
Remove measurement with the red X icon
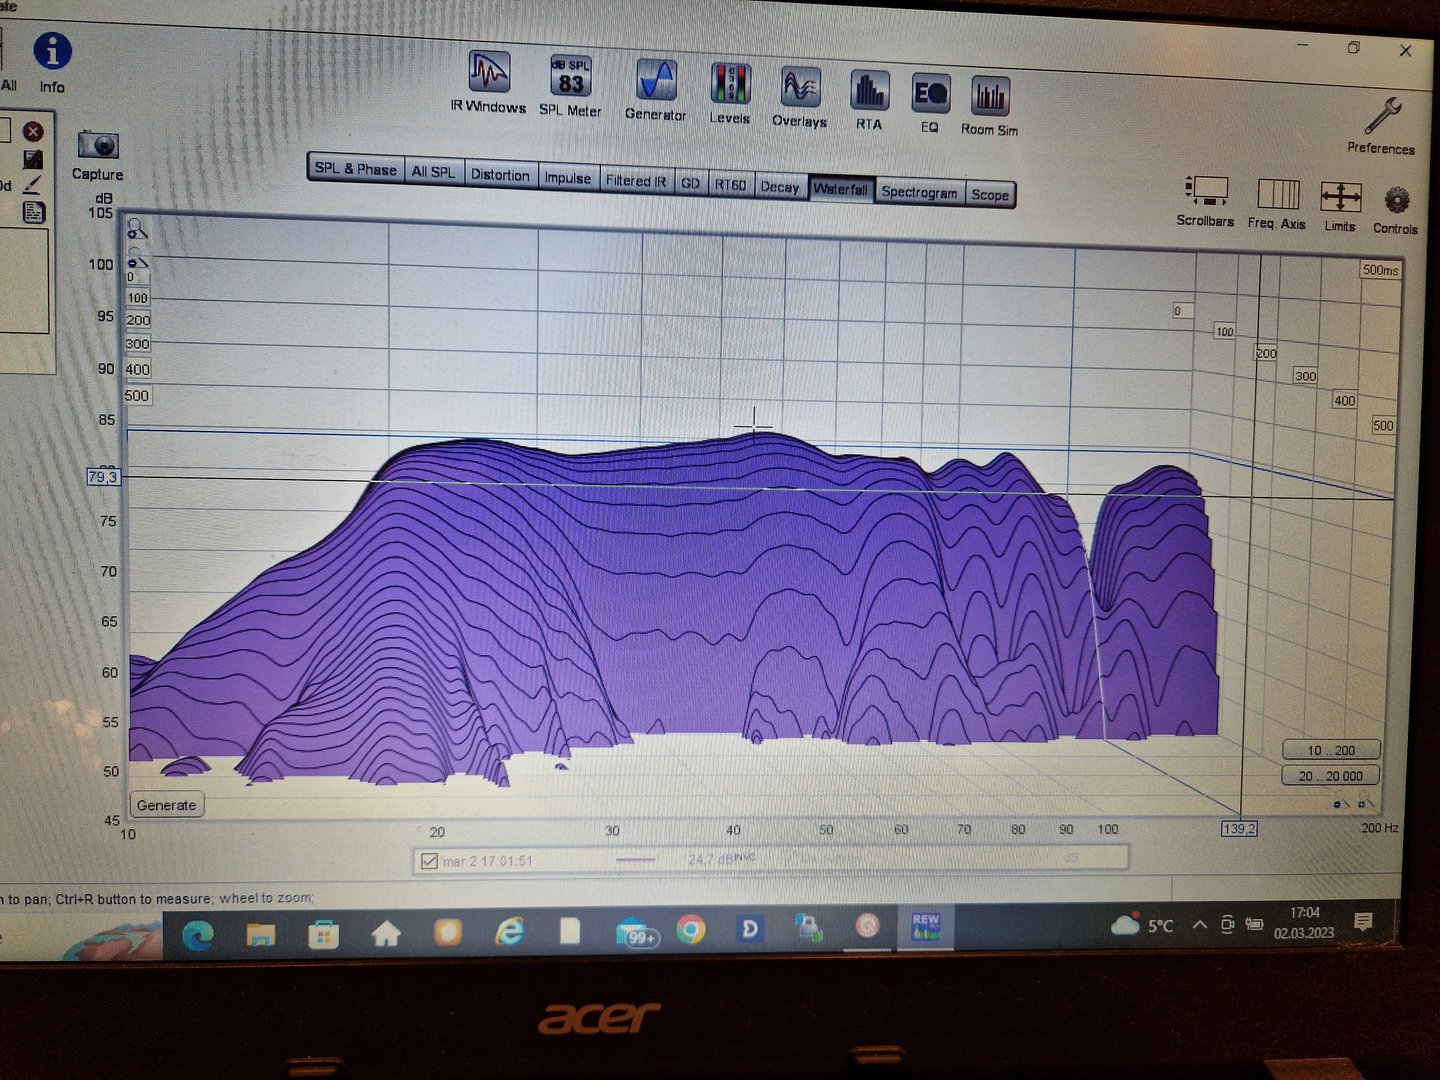[33, 131]
